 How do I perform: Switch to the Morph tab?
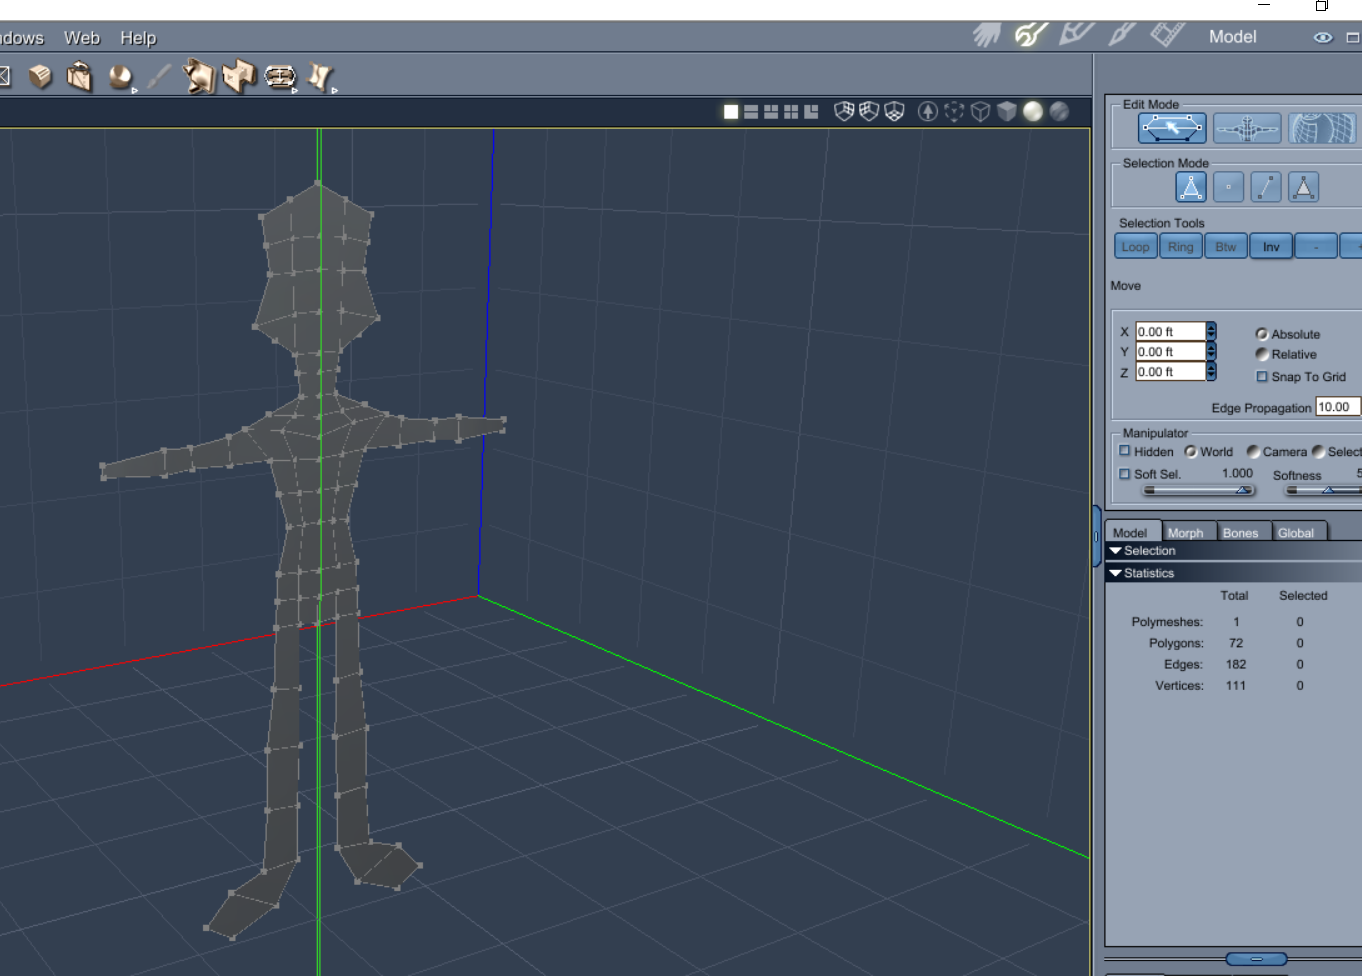[1187, 532]
